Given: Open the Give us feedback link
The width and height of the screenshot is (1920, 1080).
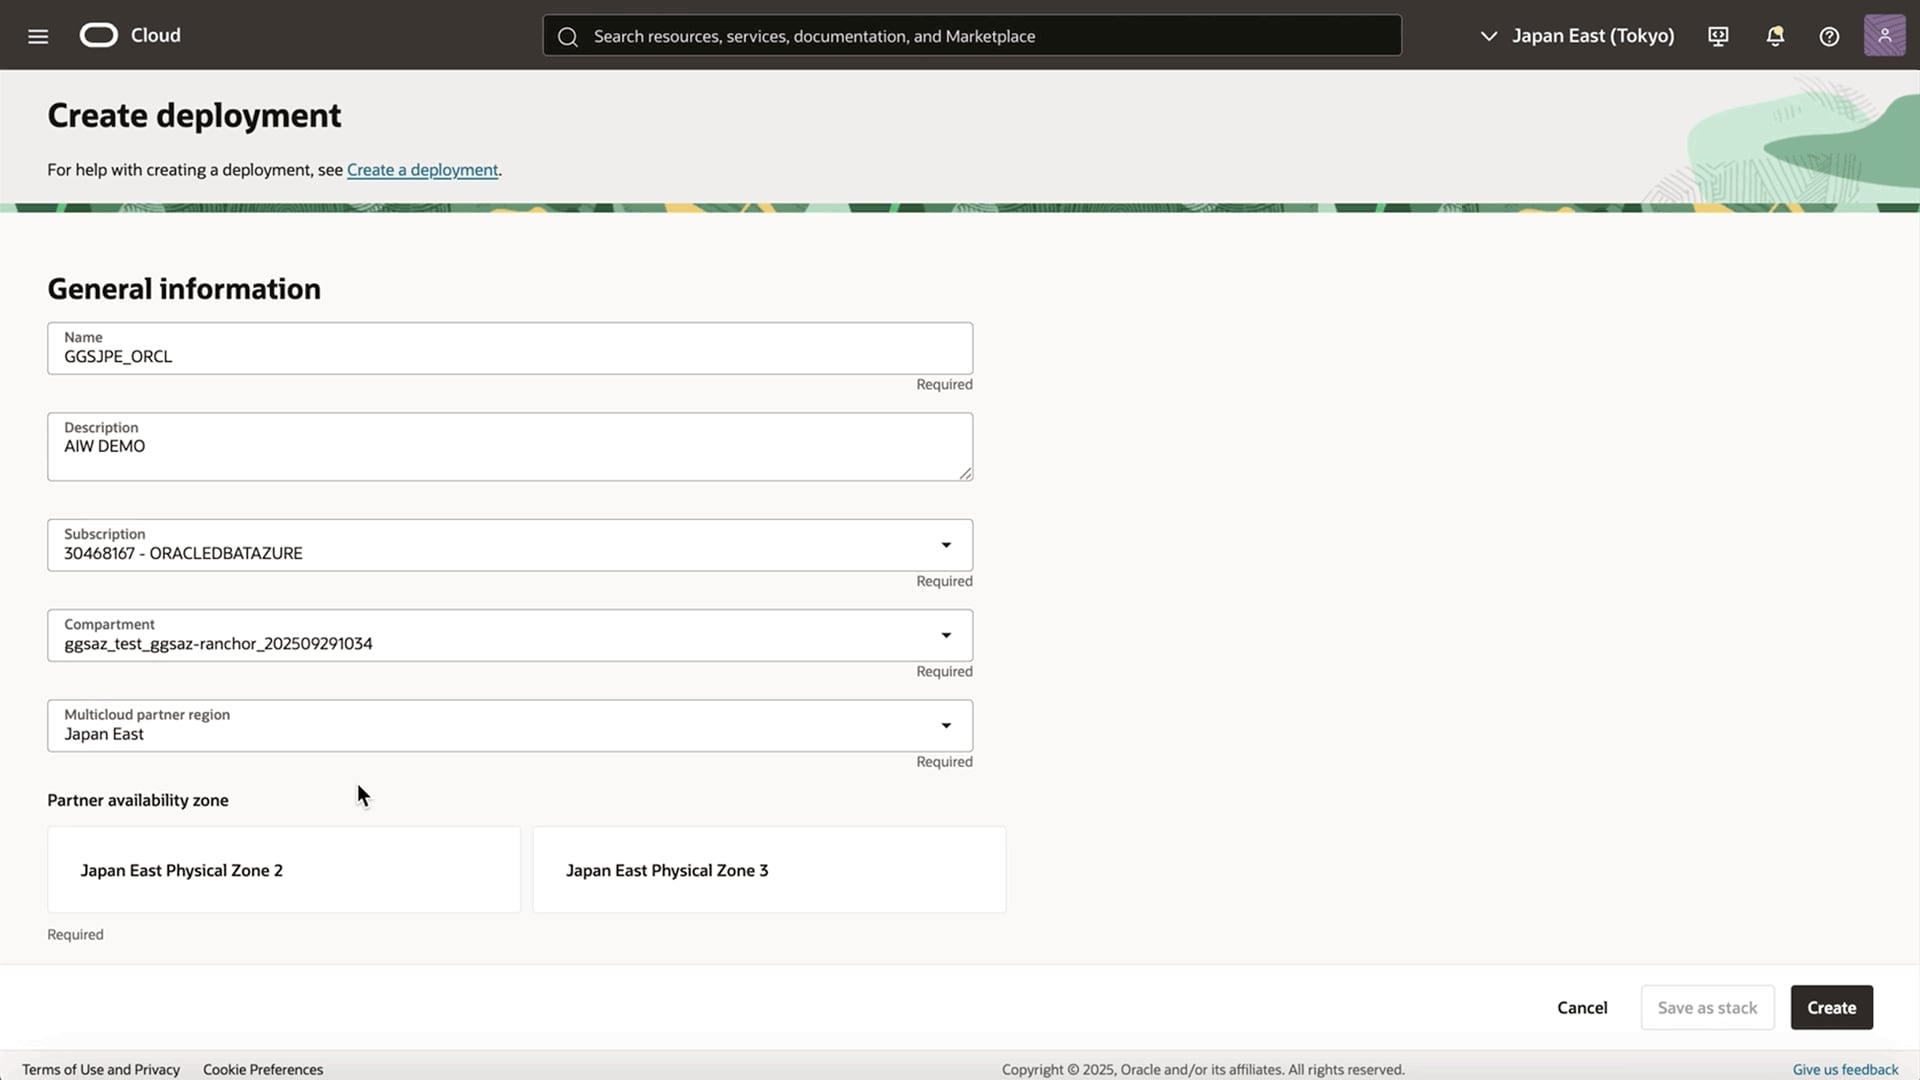Looking at the screenshot, I should pos(1845,1070).
